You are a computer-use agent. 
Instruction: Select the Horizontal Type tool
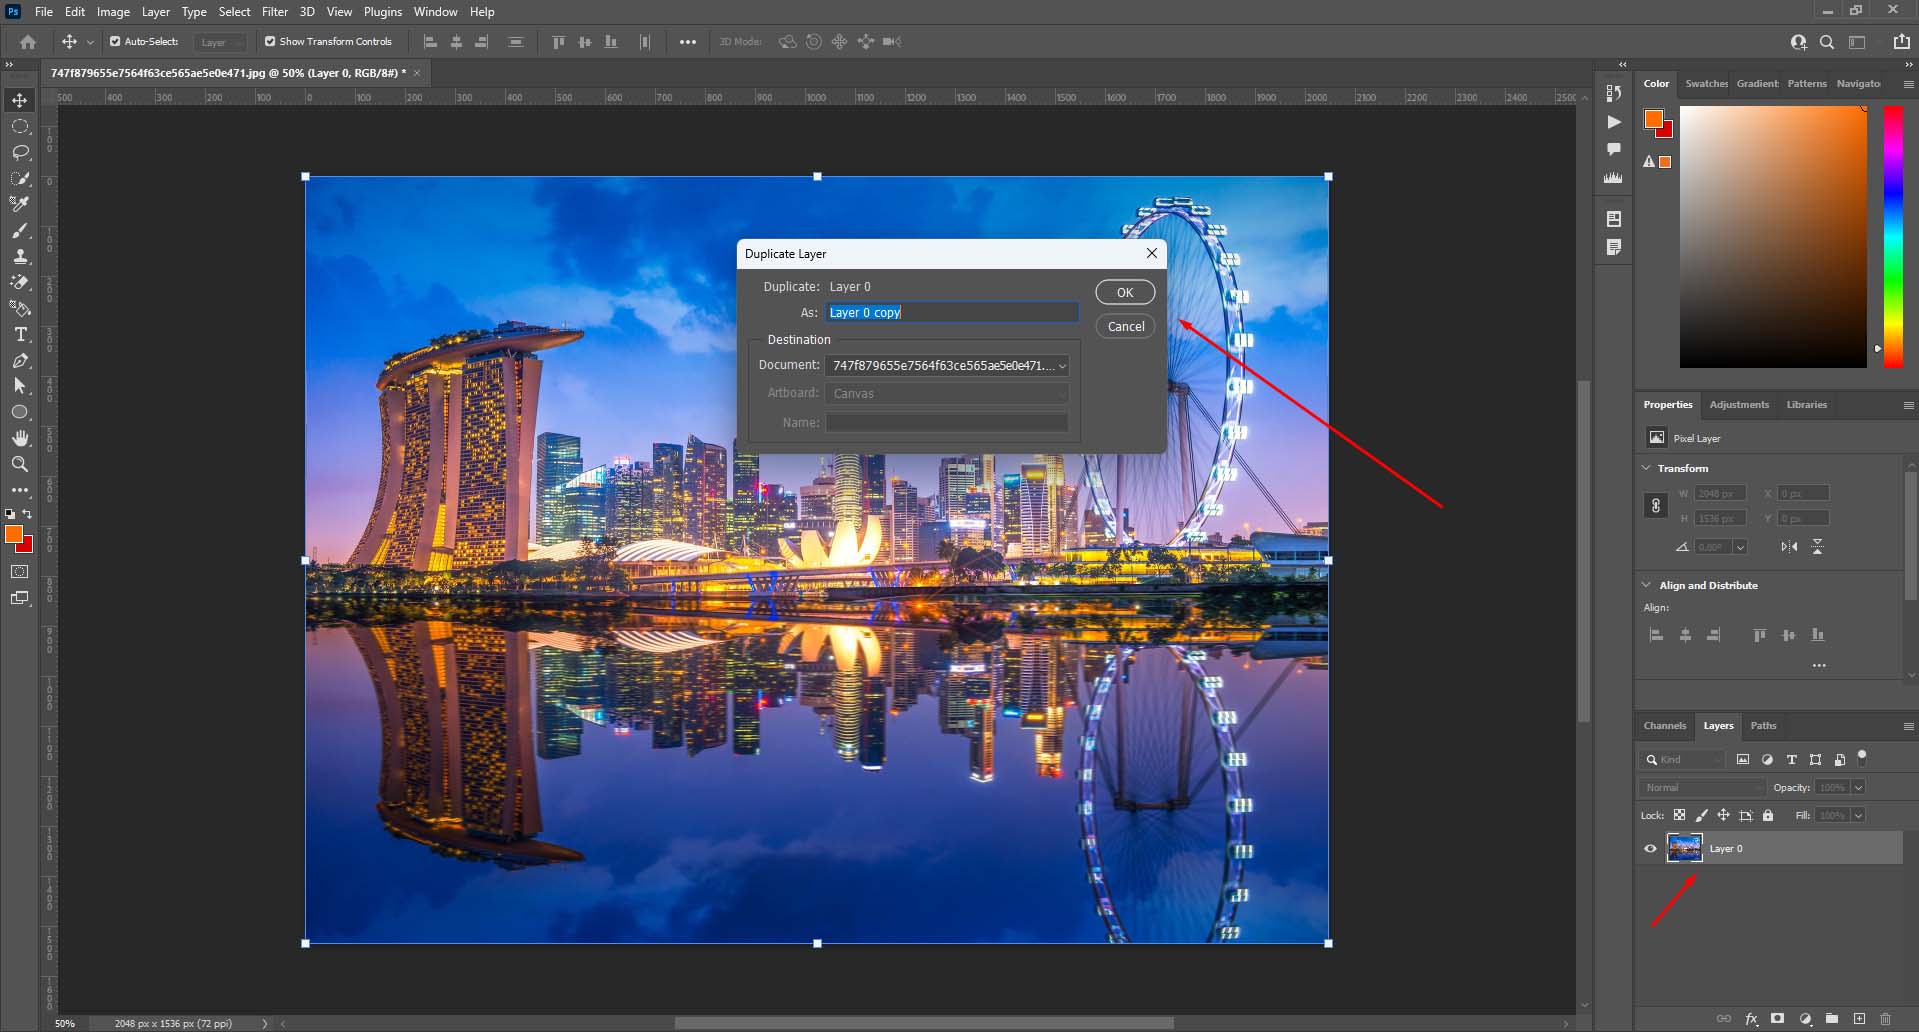(x=20, y=334)
